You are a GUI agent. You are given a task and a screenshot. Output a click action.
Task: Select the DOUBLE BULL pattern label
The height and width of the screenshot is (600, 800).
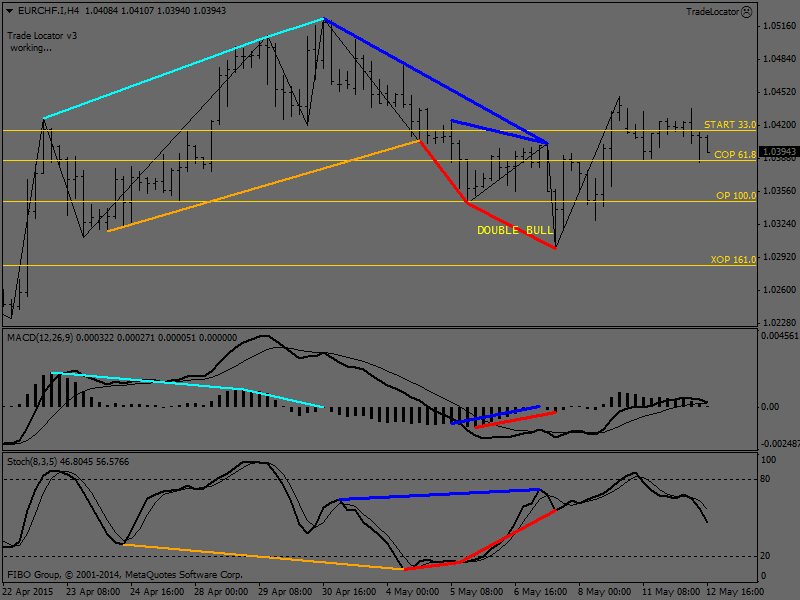click(x=514, y=230)
